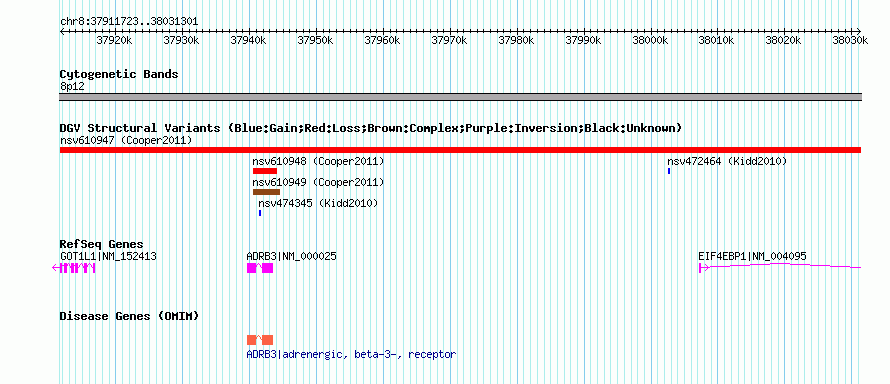The height and width of the screenshot is (384, 890).
Task: Open the nsv472464 (Kidd2010) label
Action: tap(727, 161)
